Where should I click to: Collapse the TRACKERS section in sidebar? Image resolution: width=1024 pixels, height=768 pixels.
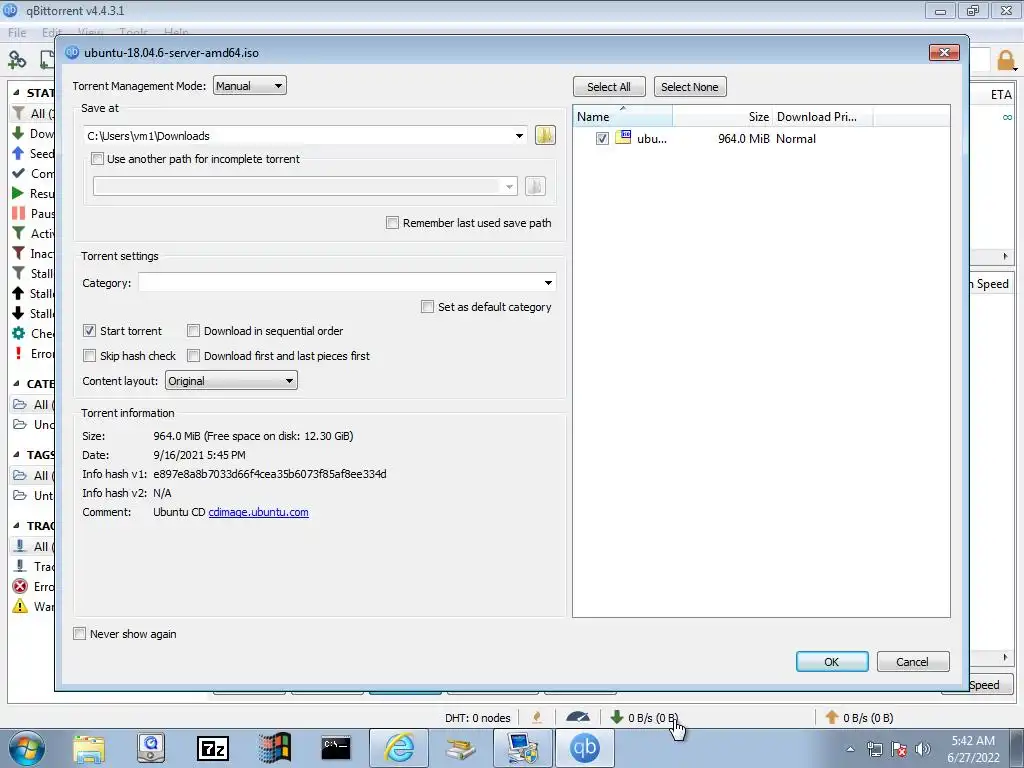pyautogui.click(x=16, y=525)
